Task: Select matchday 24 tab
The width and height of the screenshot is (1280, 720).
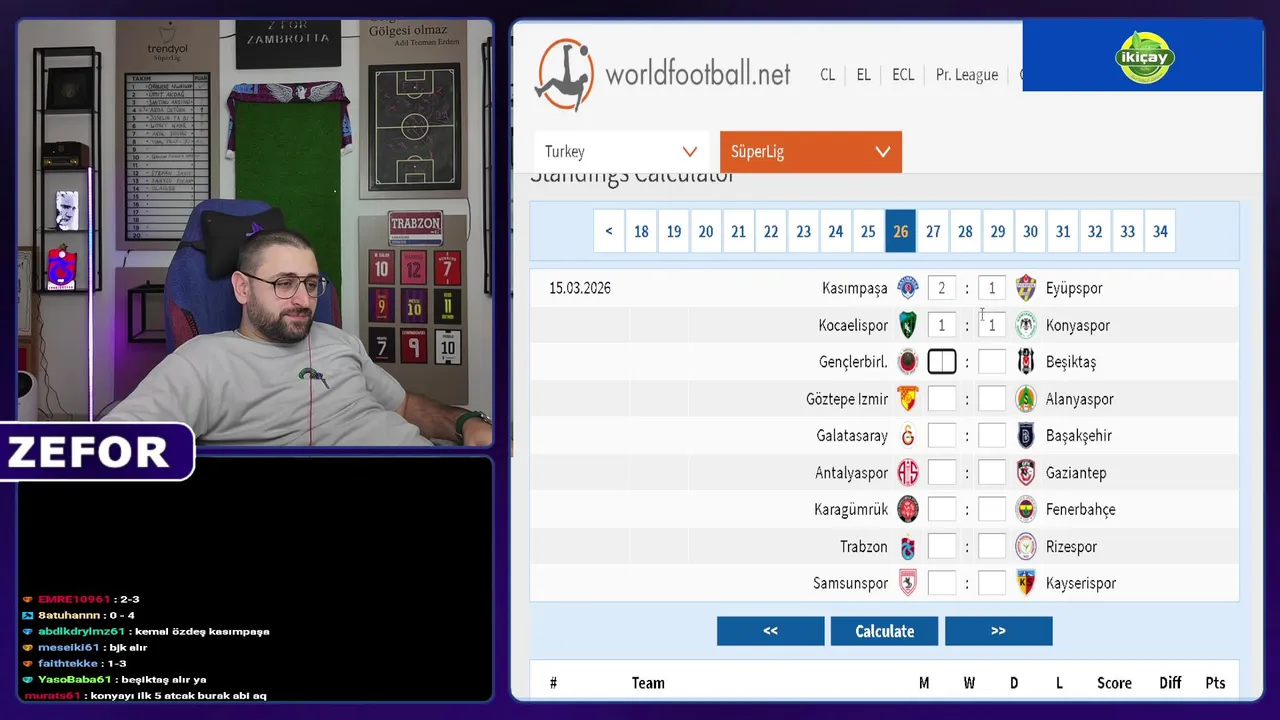Action: point(836,231)
